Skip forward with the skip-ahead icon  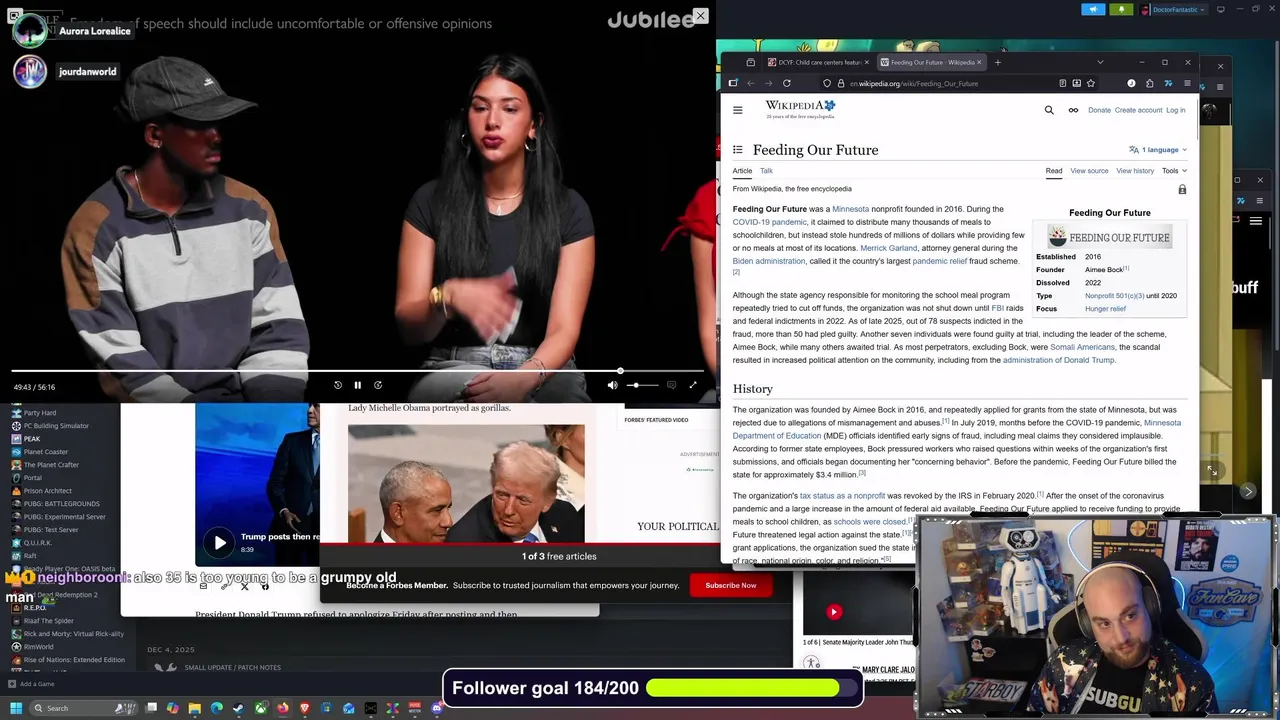378,385
